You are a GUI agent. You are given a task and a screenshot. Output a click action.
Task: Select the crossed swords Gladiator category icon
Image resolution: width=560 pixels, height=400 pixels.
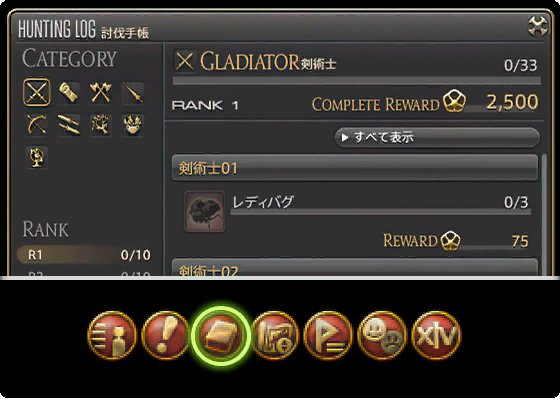37,92
